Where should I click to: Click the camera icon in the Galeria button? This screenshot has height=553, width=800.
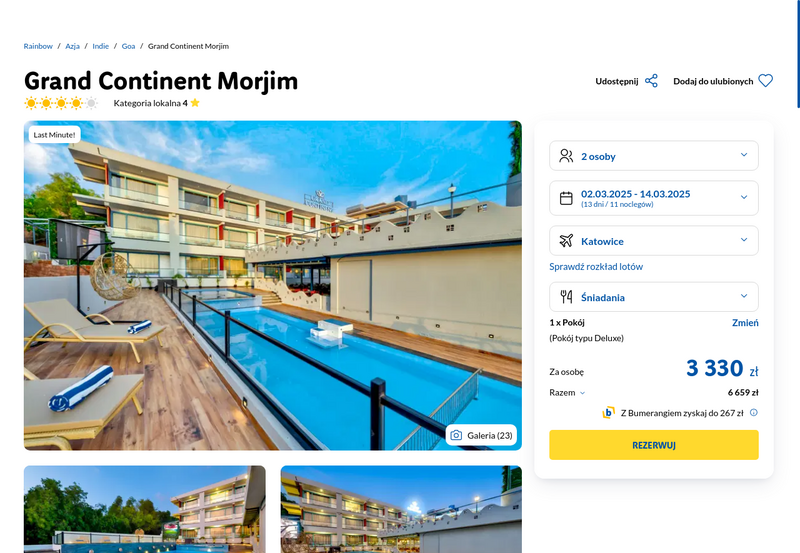(x=456, y=435)
